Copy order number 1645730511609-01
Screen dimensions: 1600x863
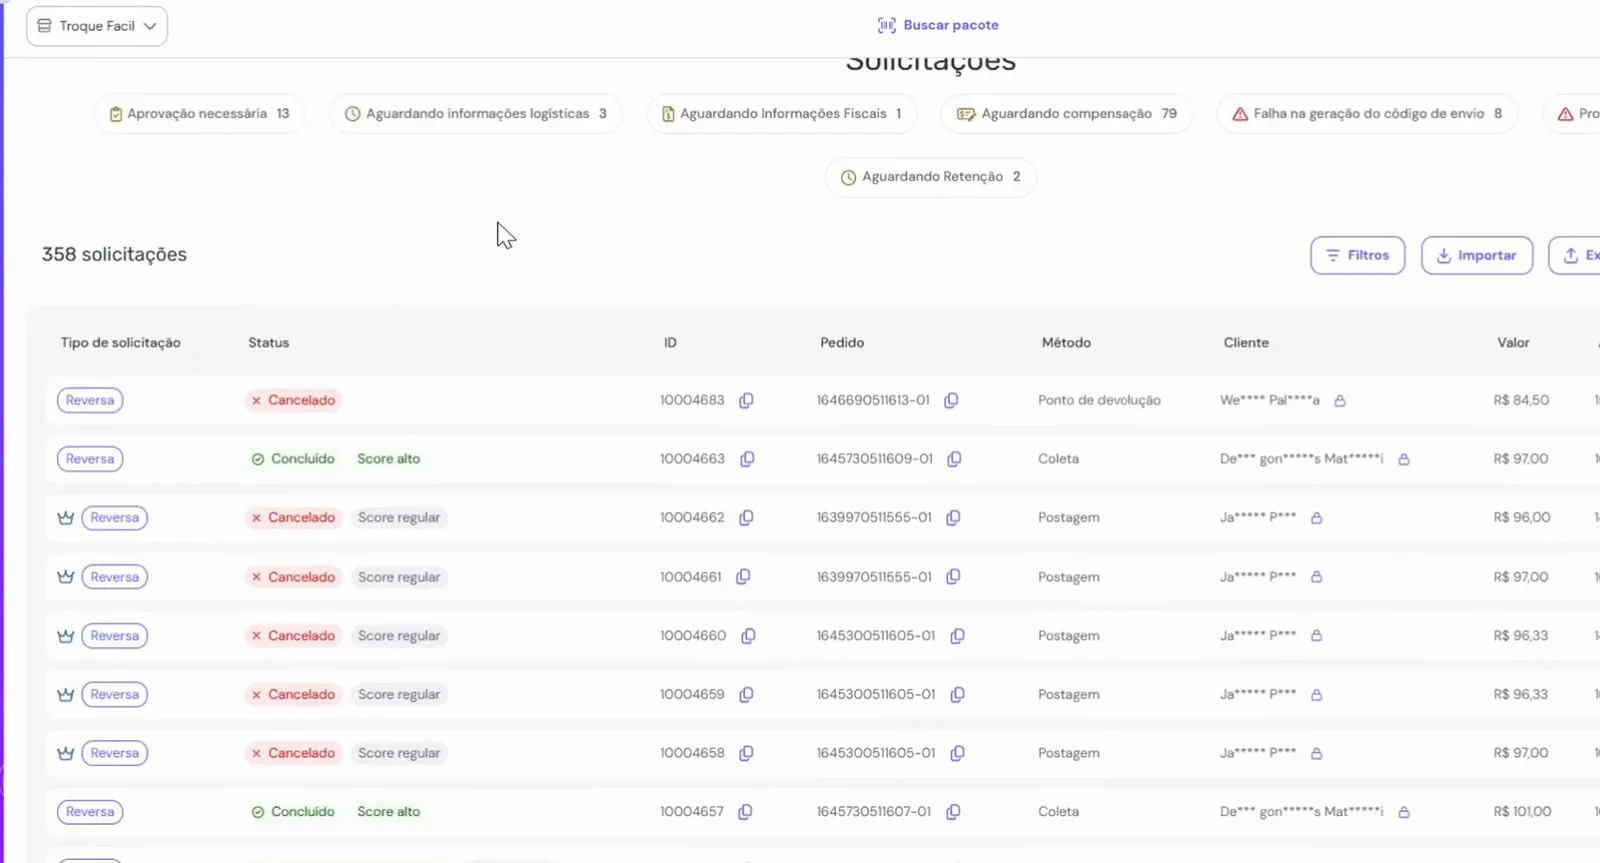coord(954,459)
